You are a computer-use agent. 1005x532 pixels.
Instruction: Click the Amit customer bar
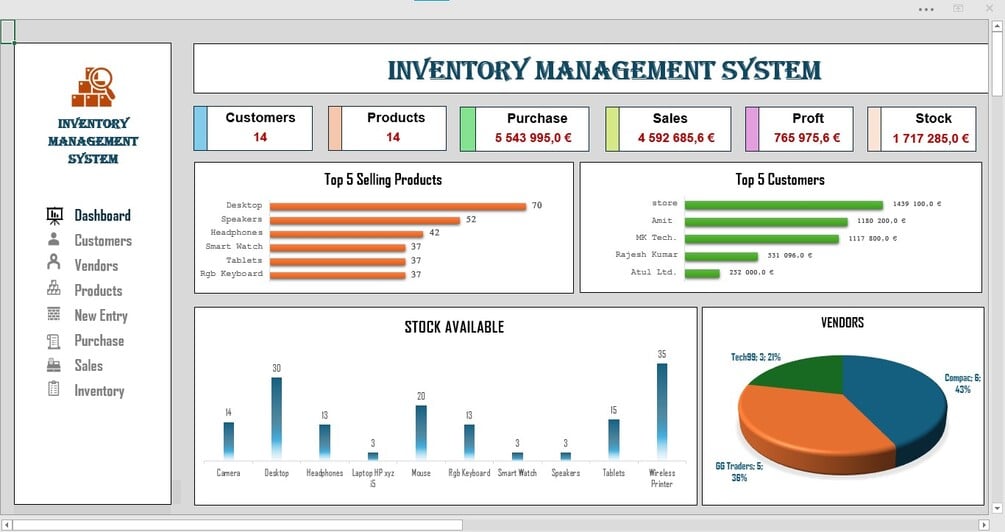pyautogui.click(x=766, y=222)
